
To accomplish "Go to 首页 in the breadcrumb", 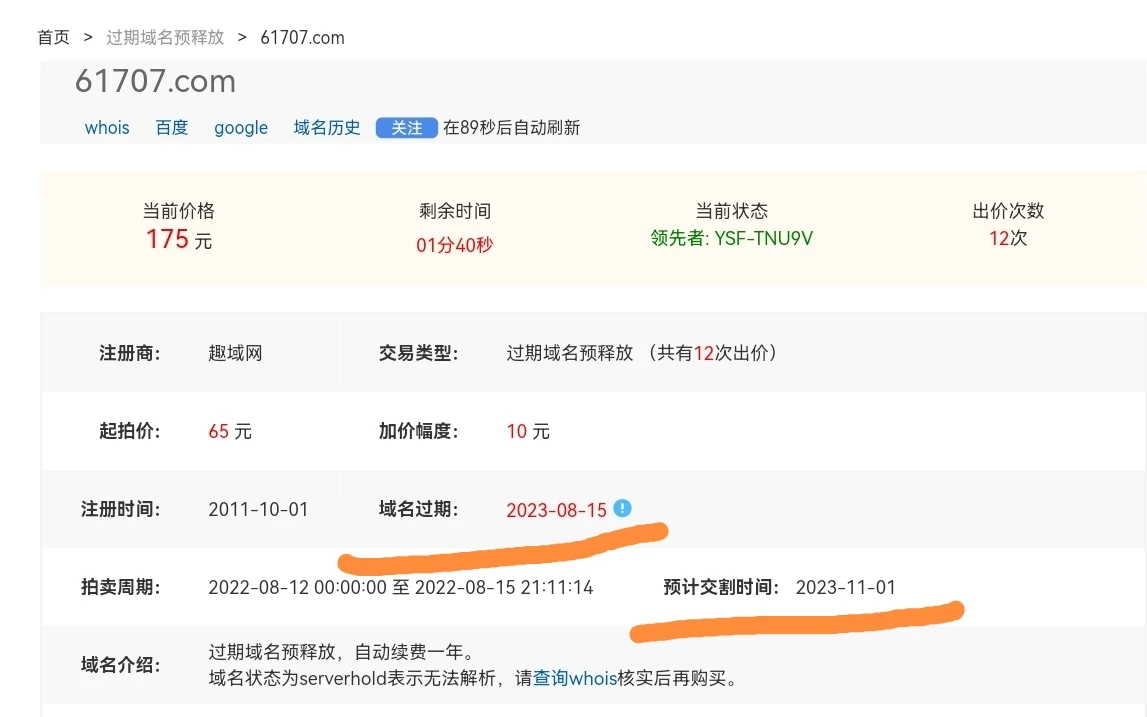I will 54,38.
